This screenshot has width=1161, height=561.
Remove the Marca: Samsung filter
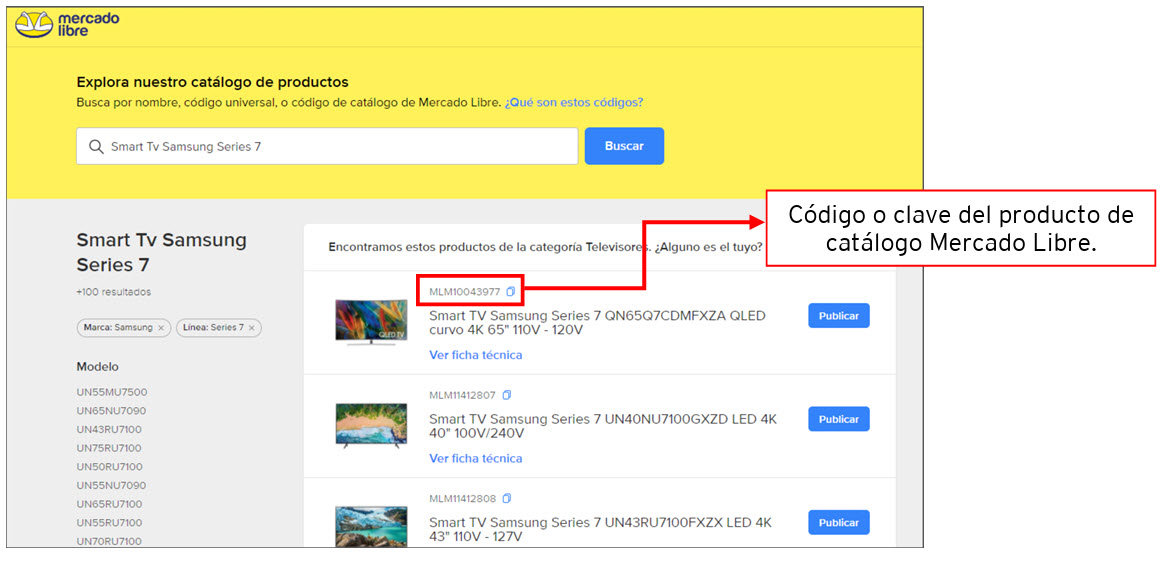[160, 328]
